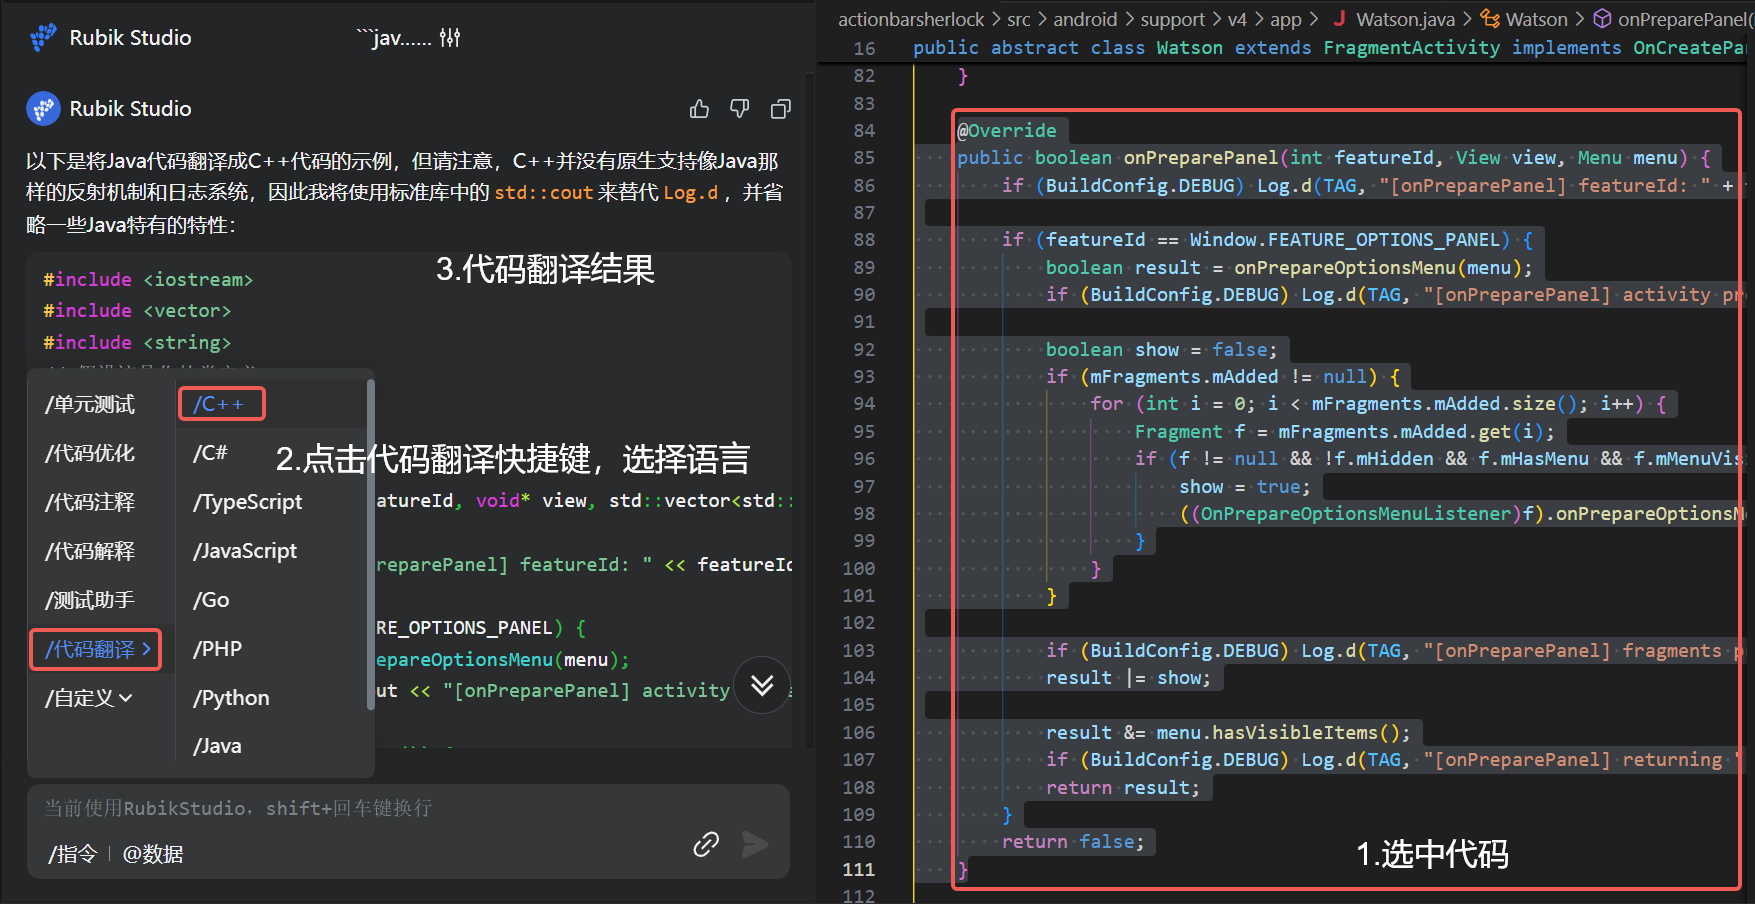Click the onPreparePanel method icon in breadcrumb

point(1602,18)
